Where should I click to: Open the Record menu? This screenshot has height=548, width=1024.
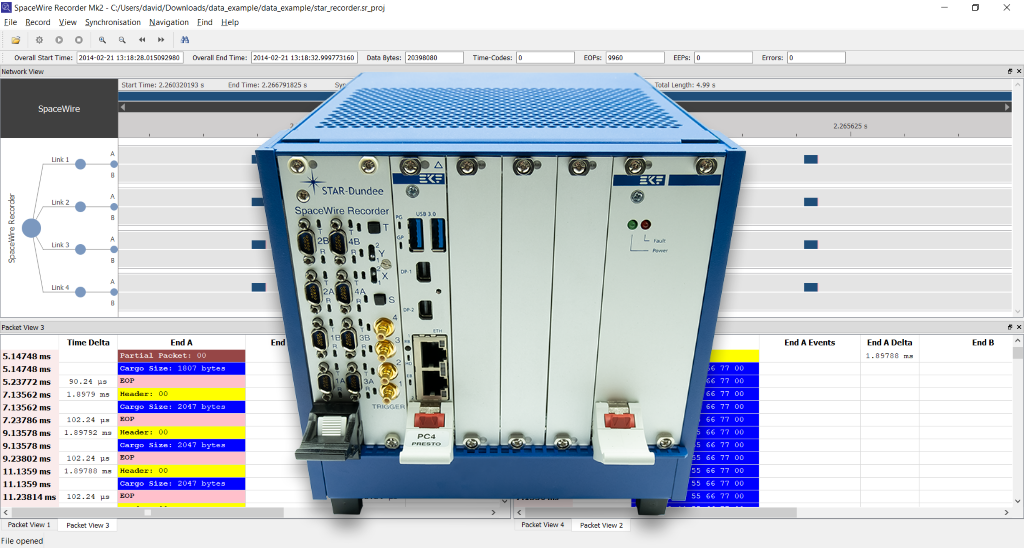tap(38, 22)
